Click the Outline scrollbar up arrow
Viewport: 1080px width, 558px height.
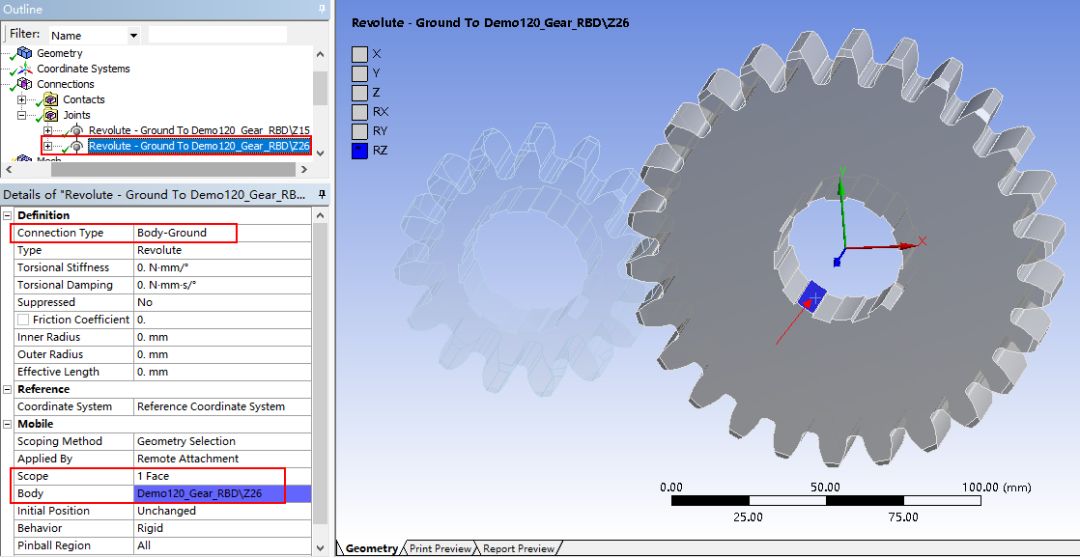(x=320, y=54)
